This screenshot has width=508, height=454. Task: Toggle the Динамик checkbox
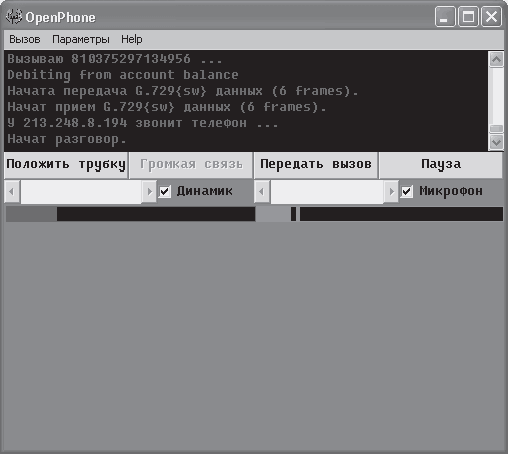165,192
